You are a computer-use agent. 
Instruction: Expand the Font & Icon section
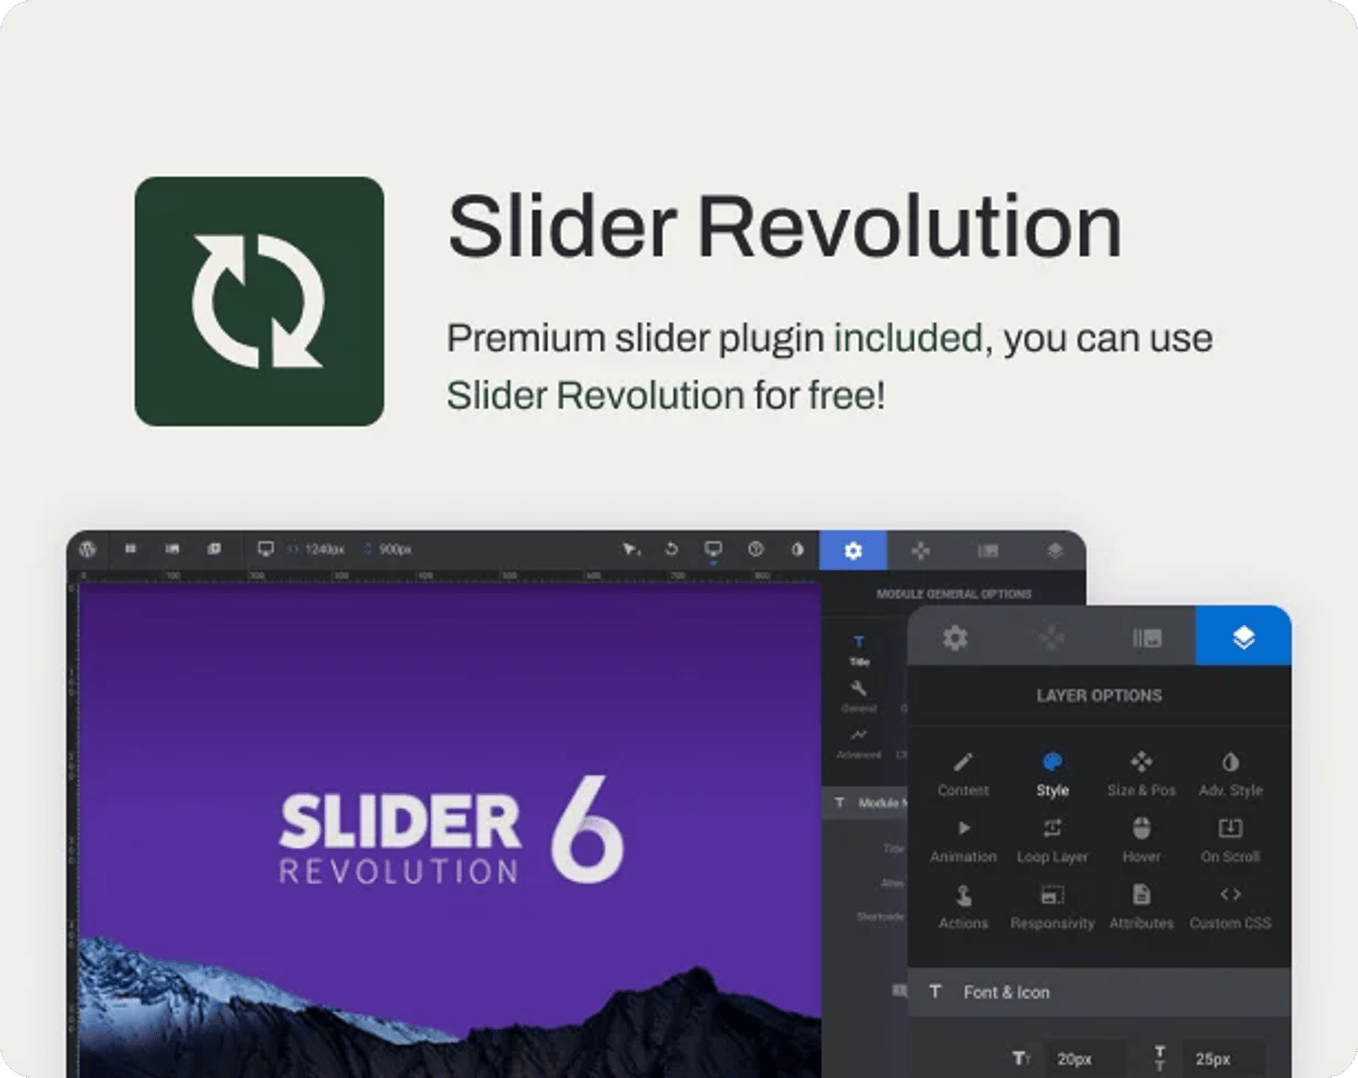[1099, 992]
